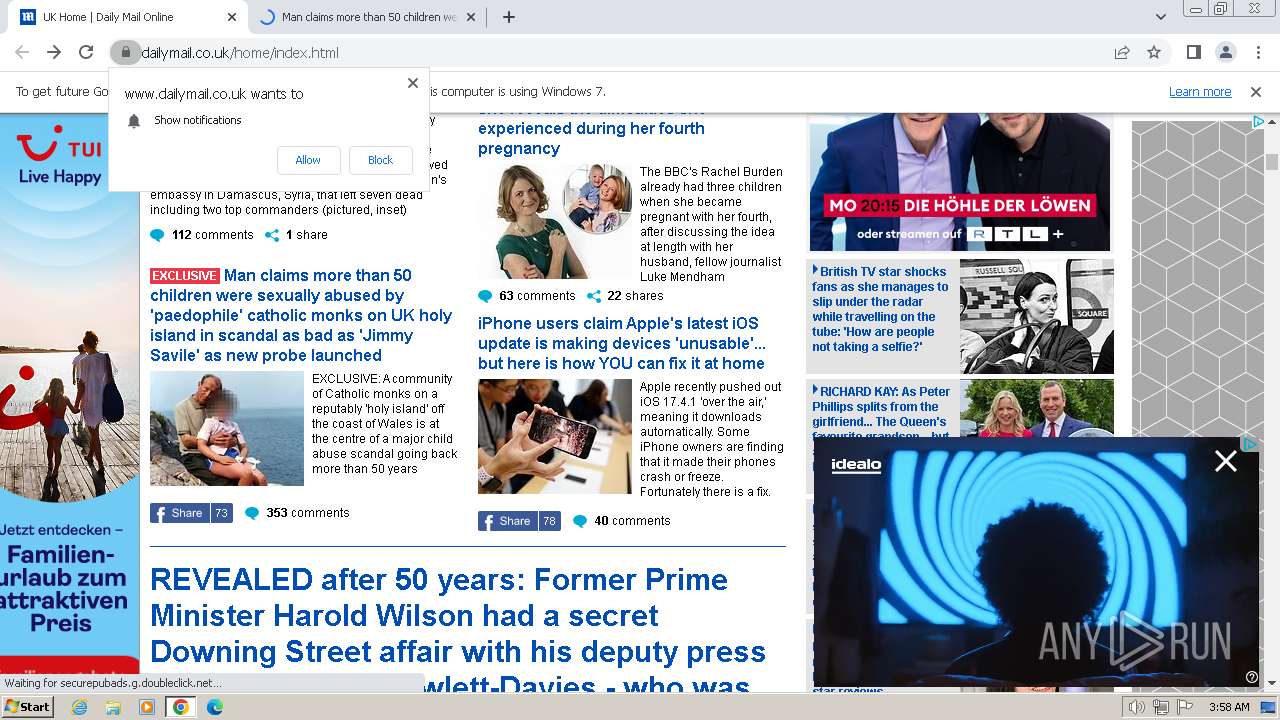Open Action Center flag icon
Image resolution: width=1280 pixels, height=720 pixels.
pyautogui.click(x=1185, y=707)
